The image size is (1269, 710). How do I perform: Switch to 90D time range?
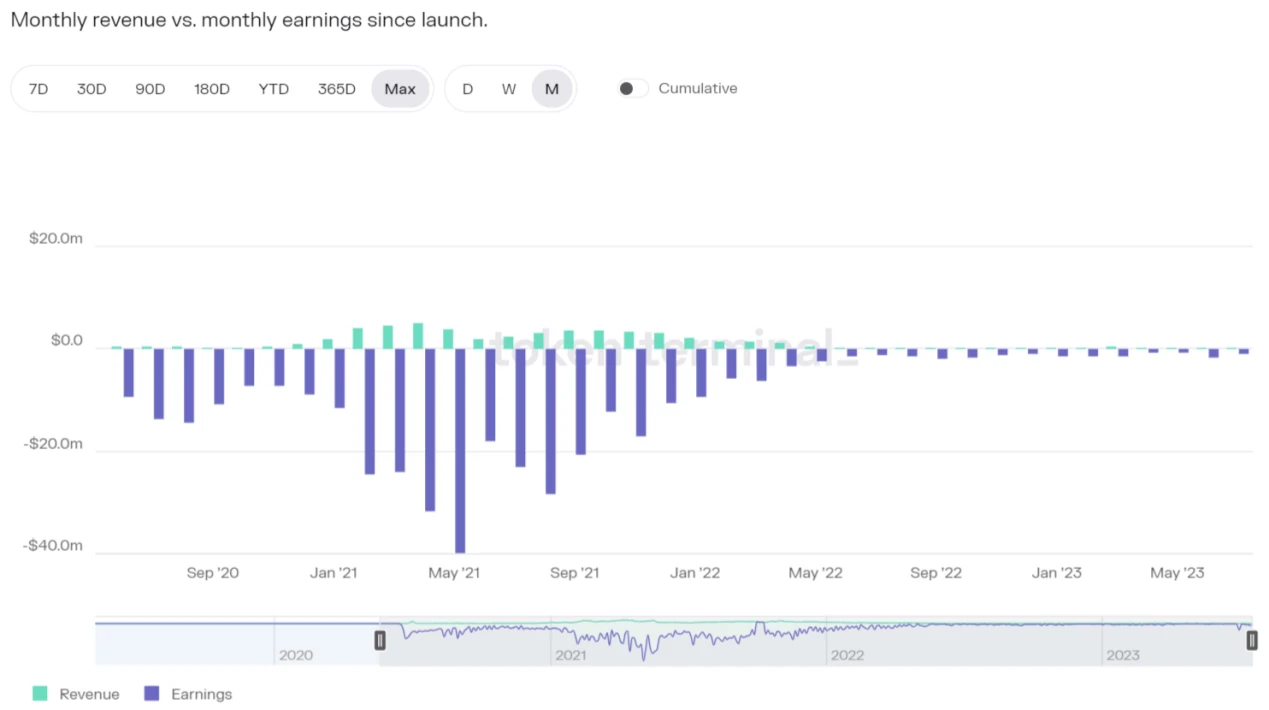[x=150, y=89]
